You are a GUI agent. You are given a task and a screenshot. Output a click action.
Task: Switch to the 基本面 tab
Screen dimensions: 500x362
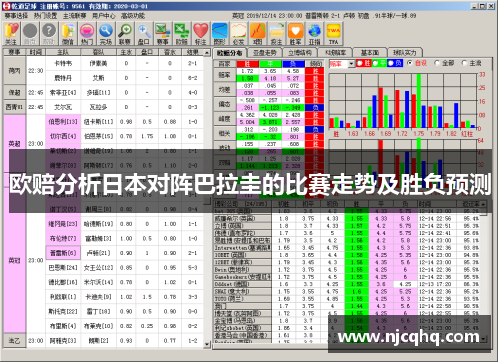[x=370, y=53]
